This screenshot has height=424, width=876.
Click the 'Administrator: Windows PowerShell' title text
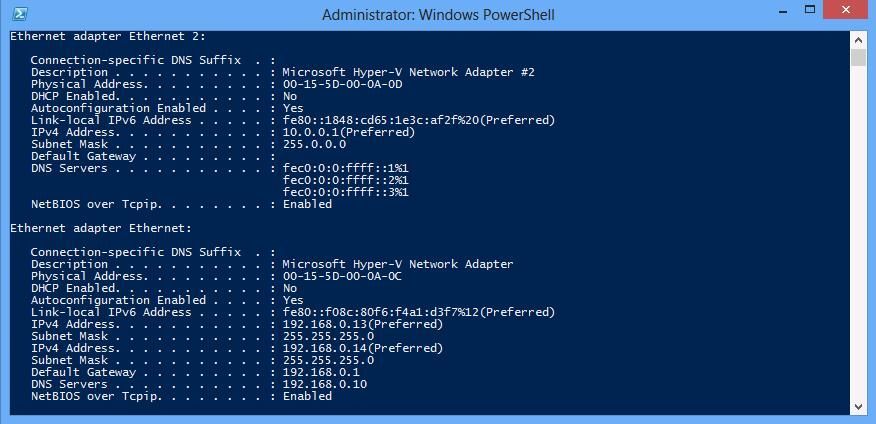click(x=438, y=15)
